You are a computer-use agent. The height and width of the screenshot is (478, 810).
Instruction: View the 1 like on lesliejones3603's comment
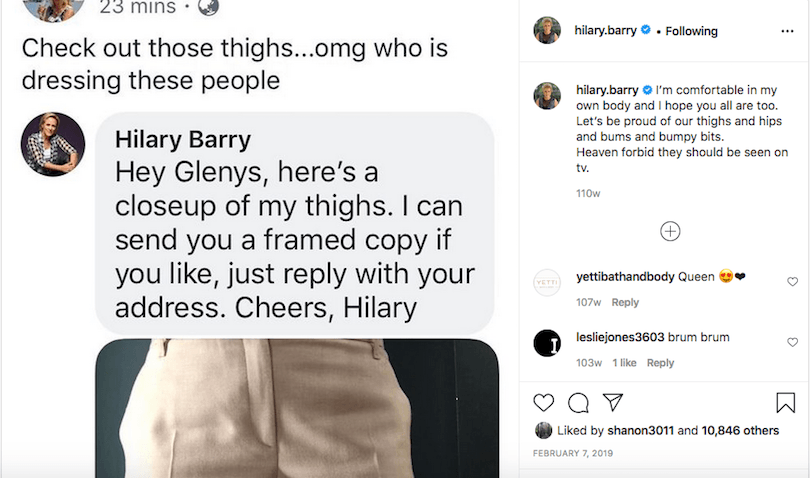(x=624, y=363)
